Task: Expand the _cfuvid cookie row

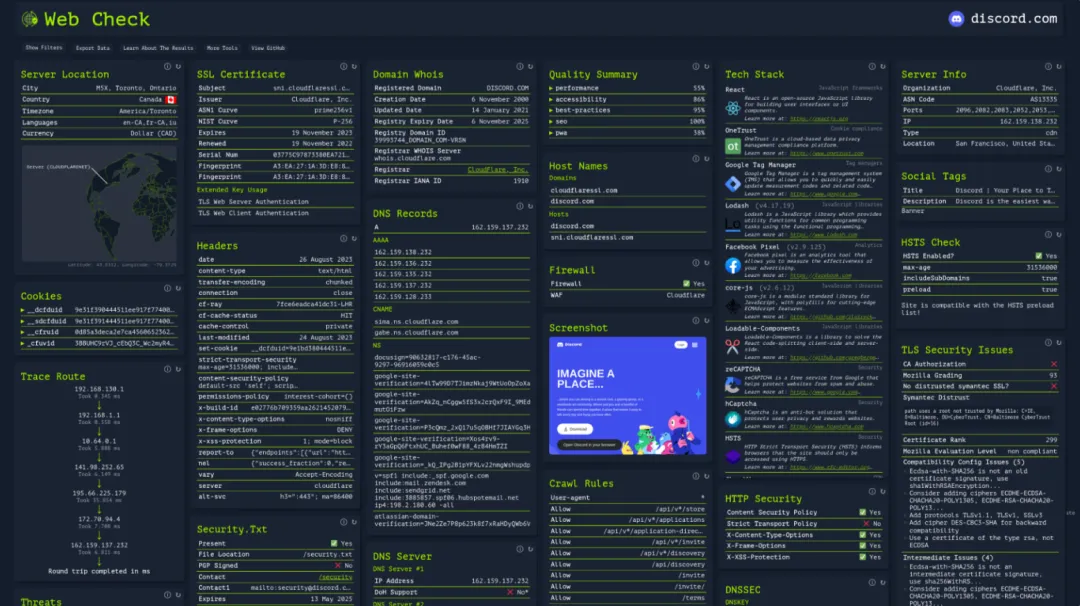Action: click(x=98, y=343)
